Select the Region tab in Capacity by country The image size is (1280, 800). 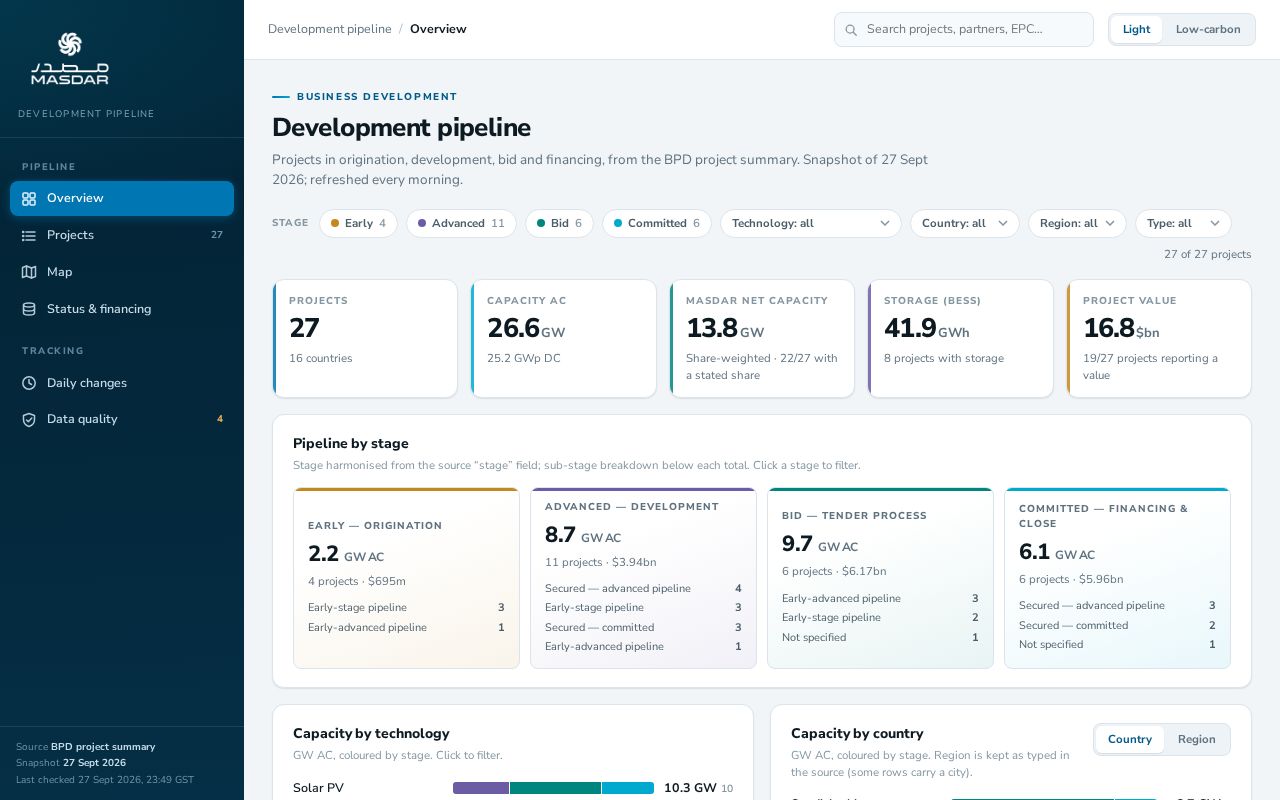[x=1197, y=739]
